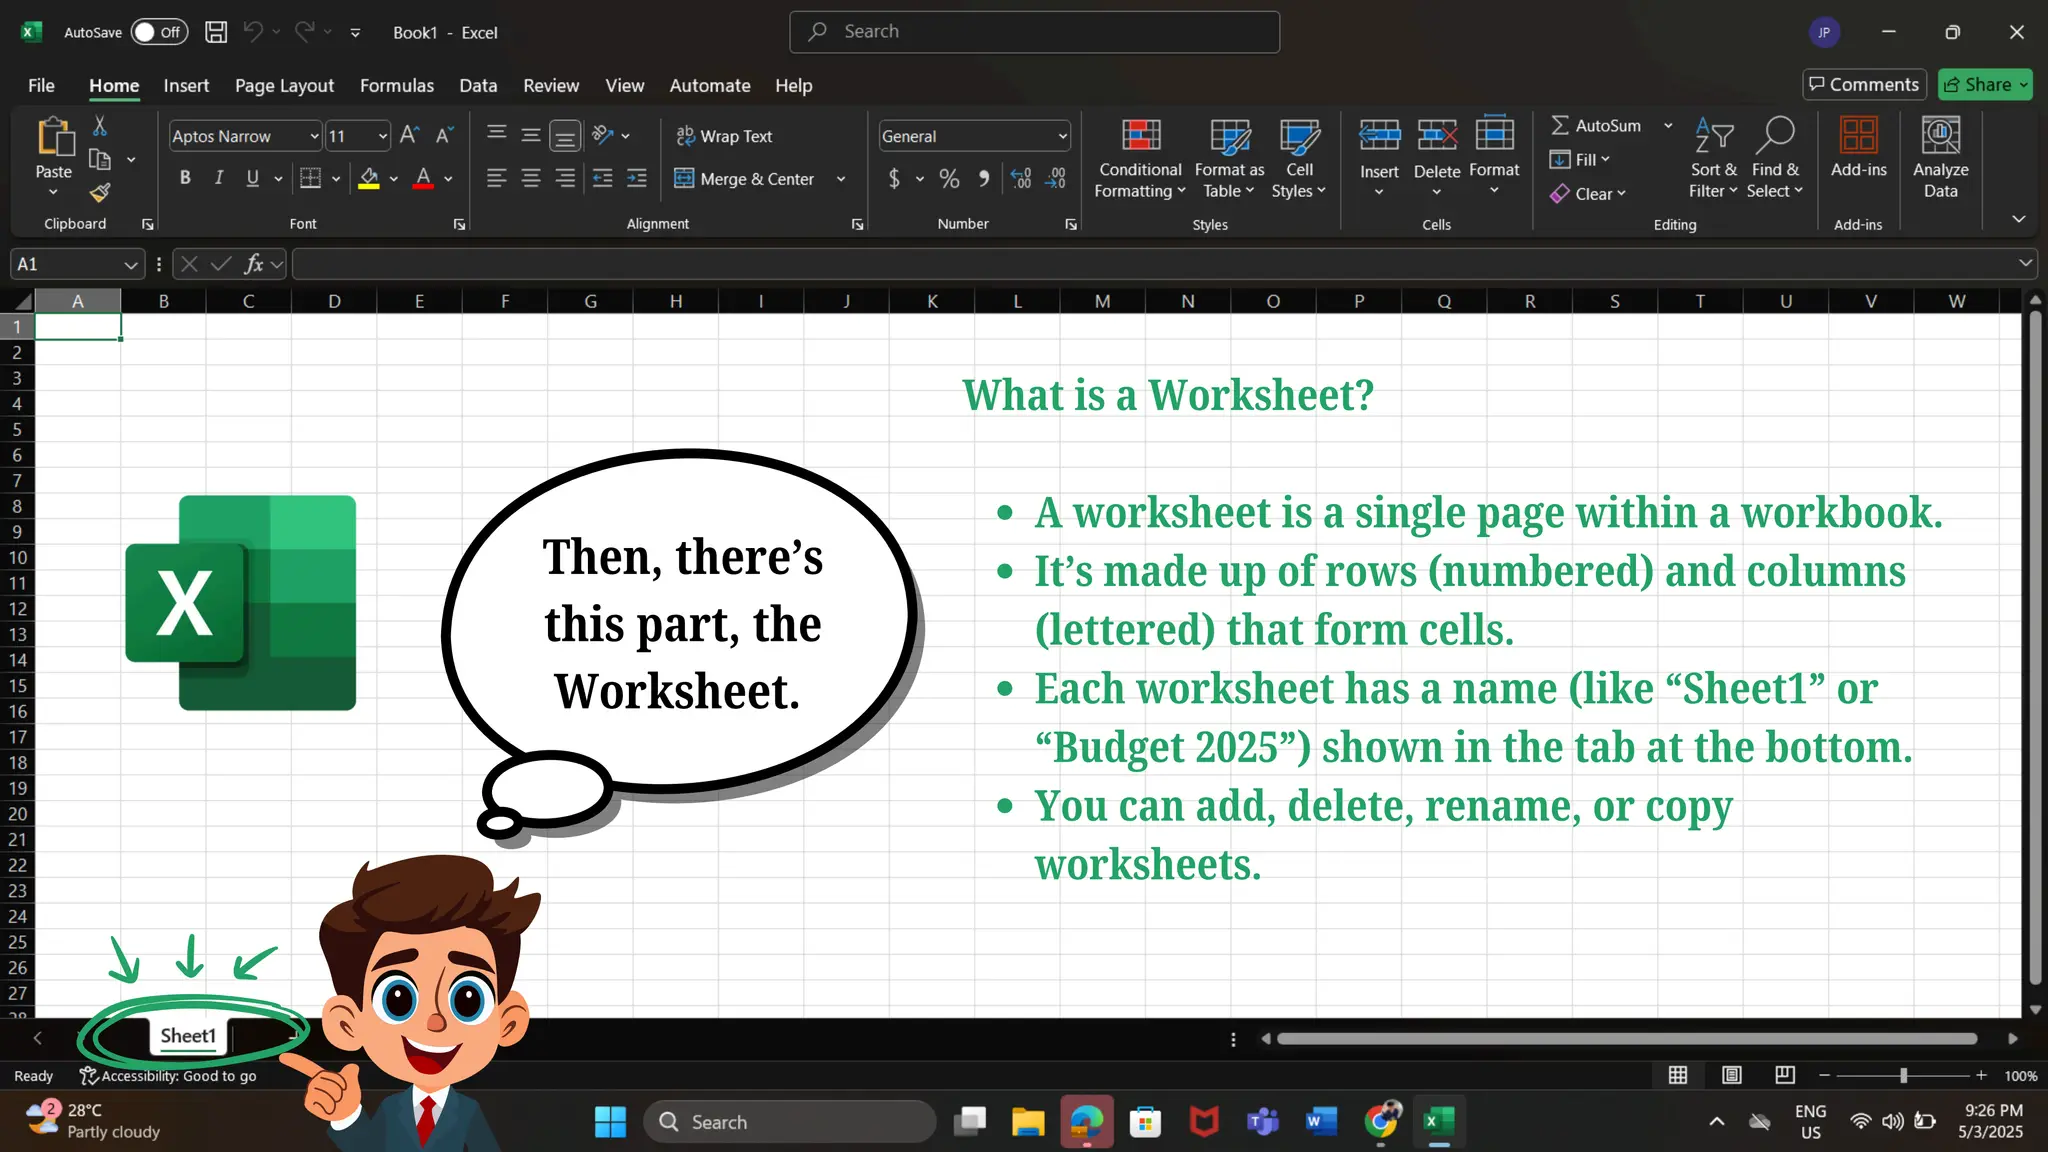Switch to the Insert tab
This screenshot has height=1152, width=2048.
[x=186, y=85]
